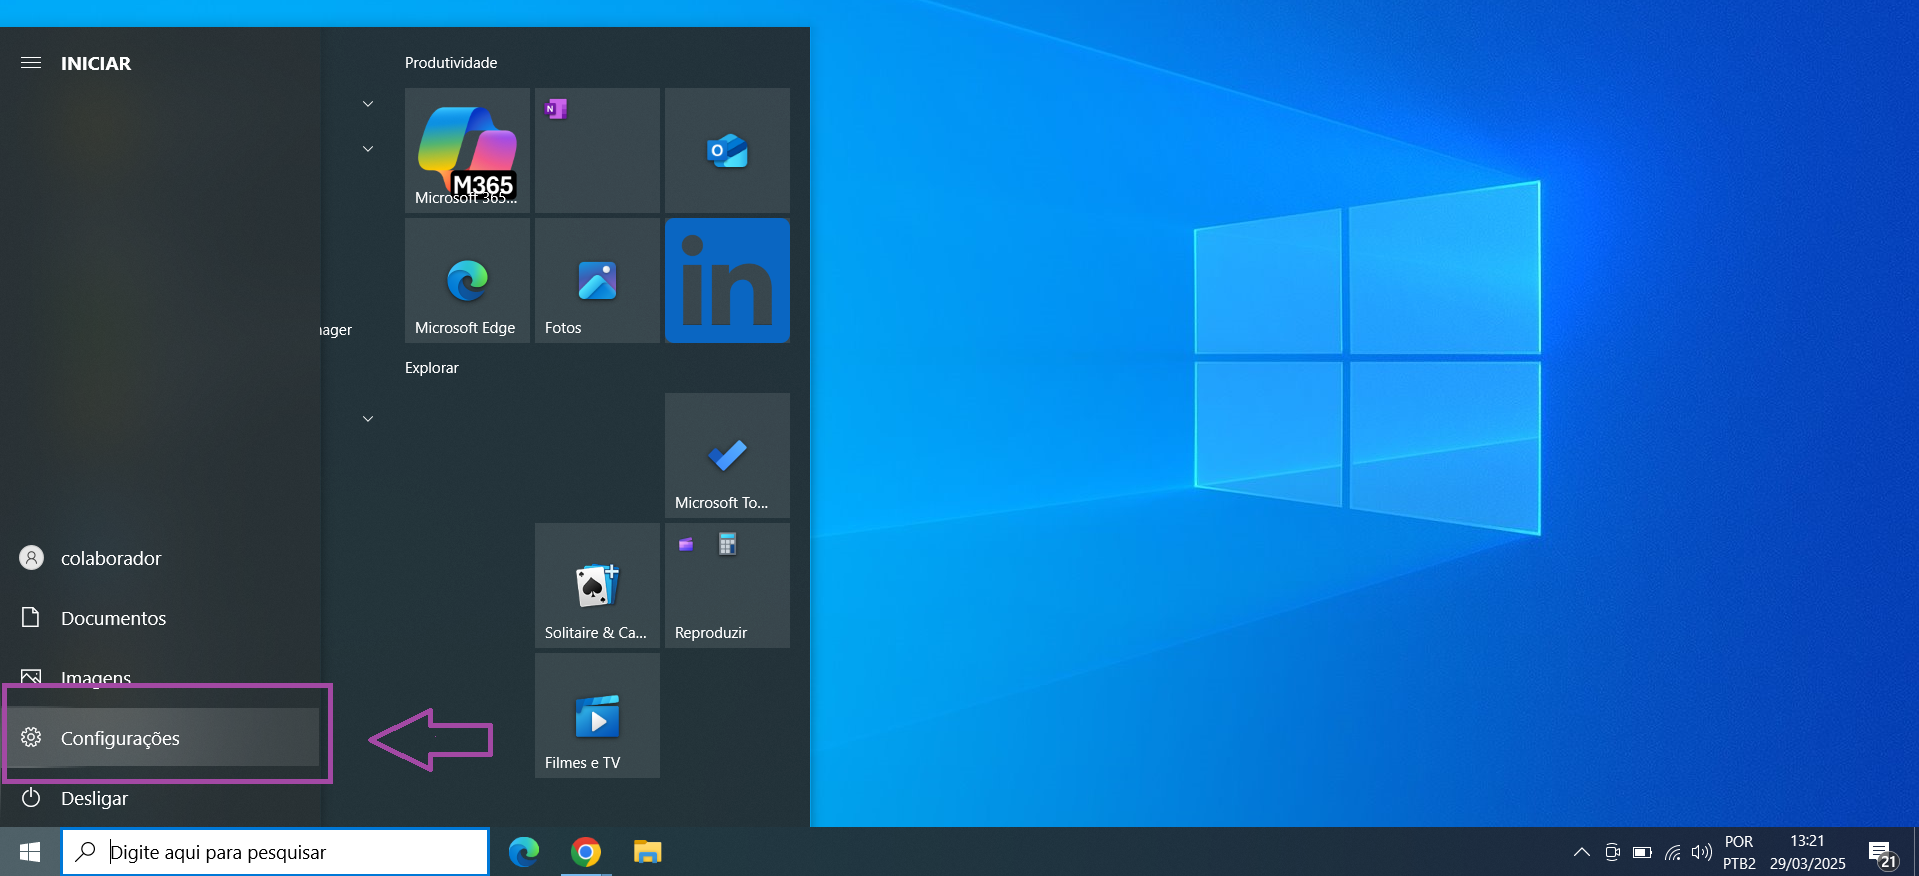Click the taskbar search box
Viewport: 1919px width, 876px height.
(275, 852)
